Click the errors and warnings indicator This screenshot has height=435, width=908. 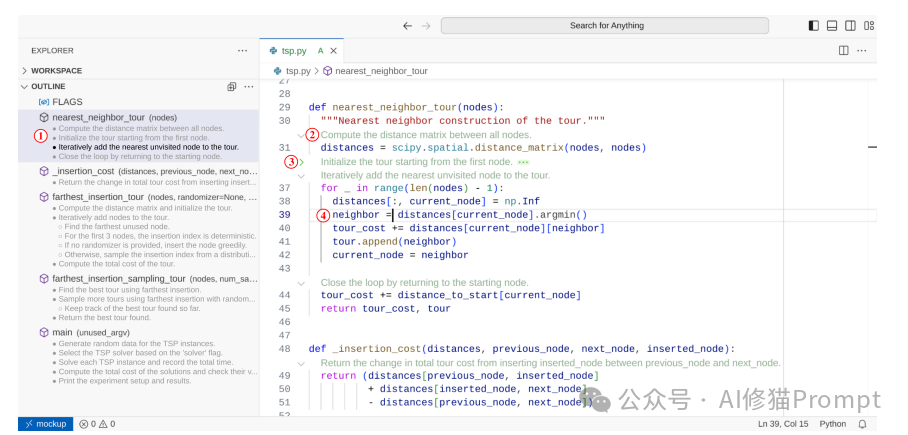pos(97,424)
